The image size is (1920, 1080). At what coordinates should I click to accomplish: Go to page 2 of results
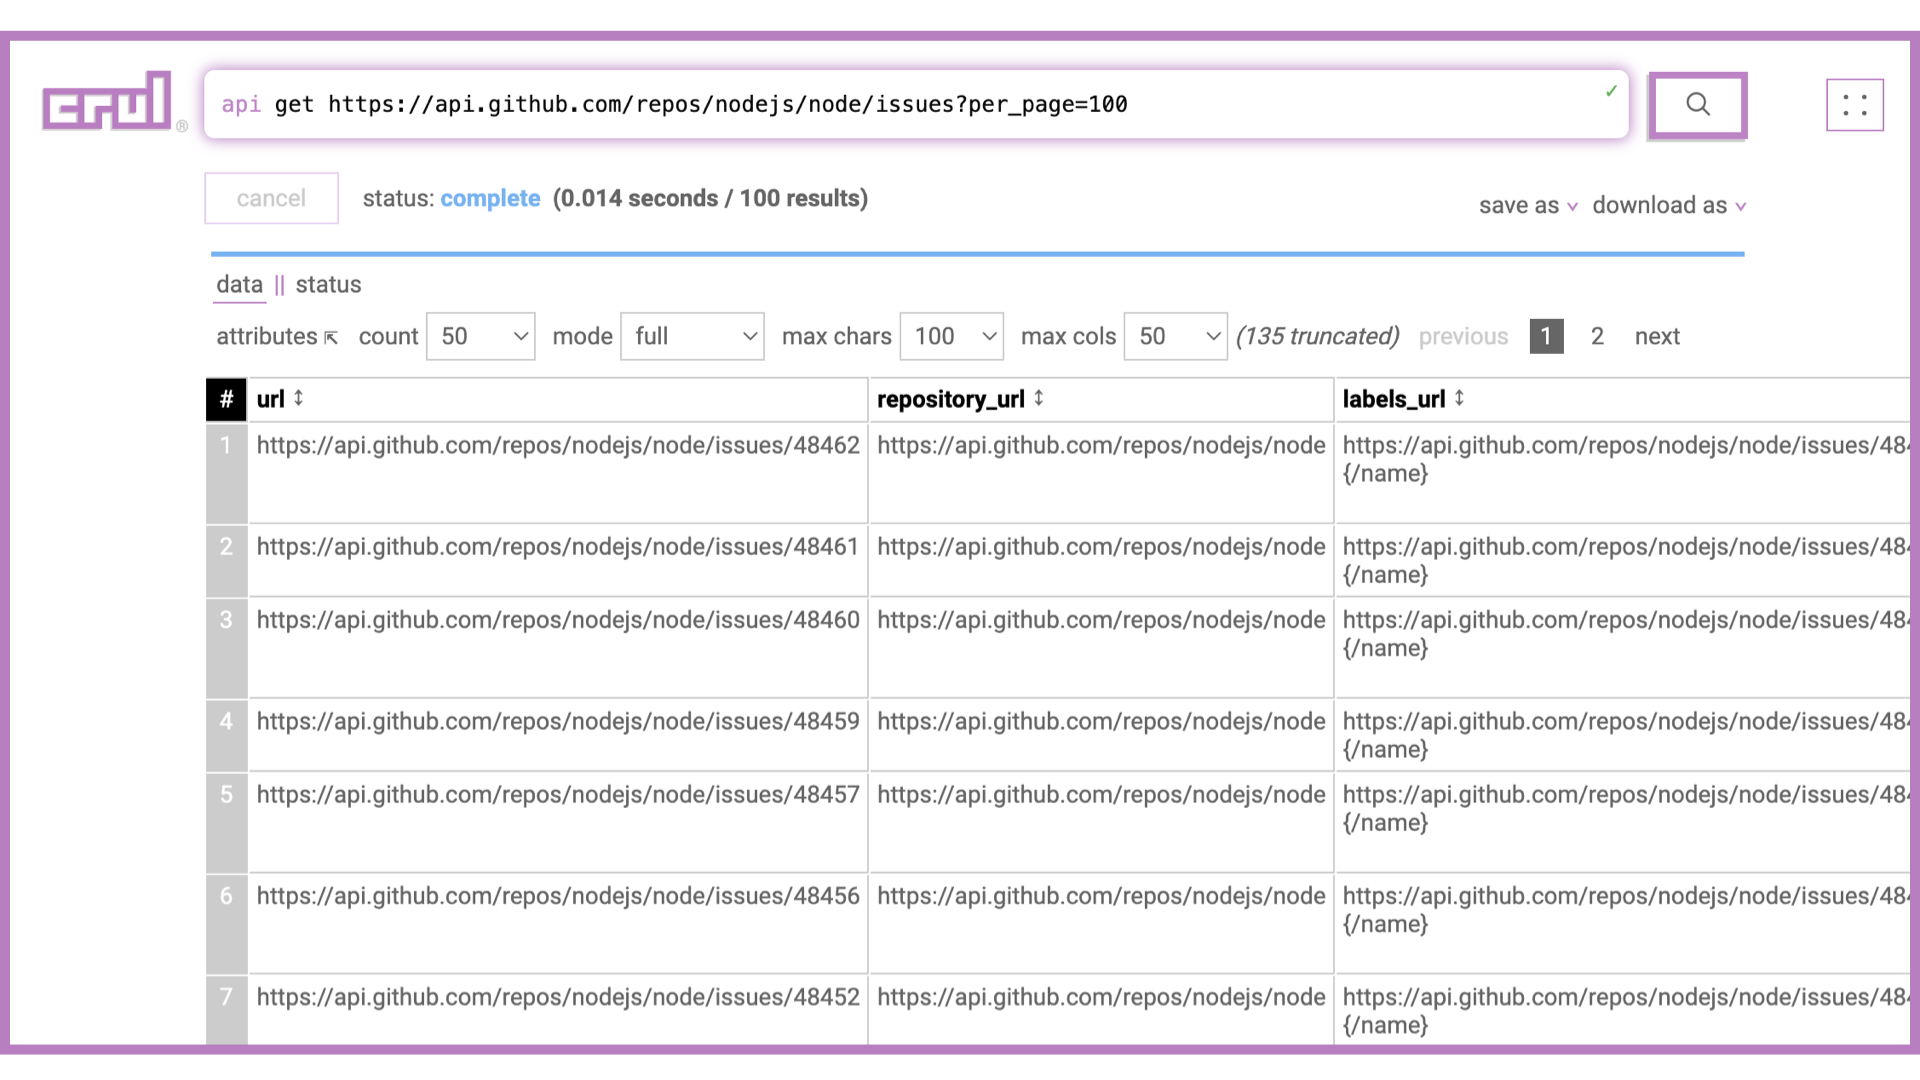click(x=1597, y=336)
